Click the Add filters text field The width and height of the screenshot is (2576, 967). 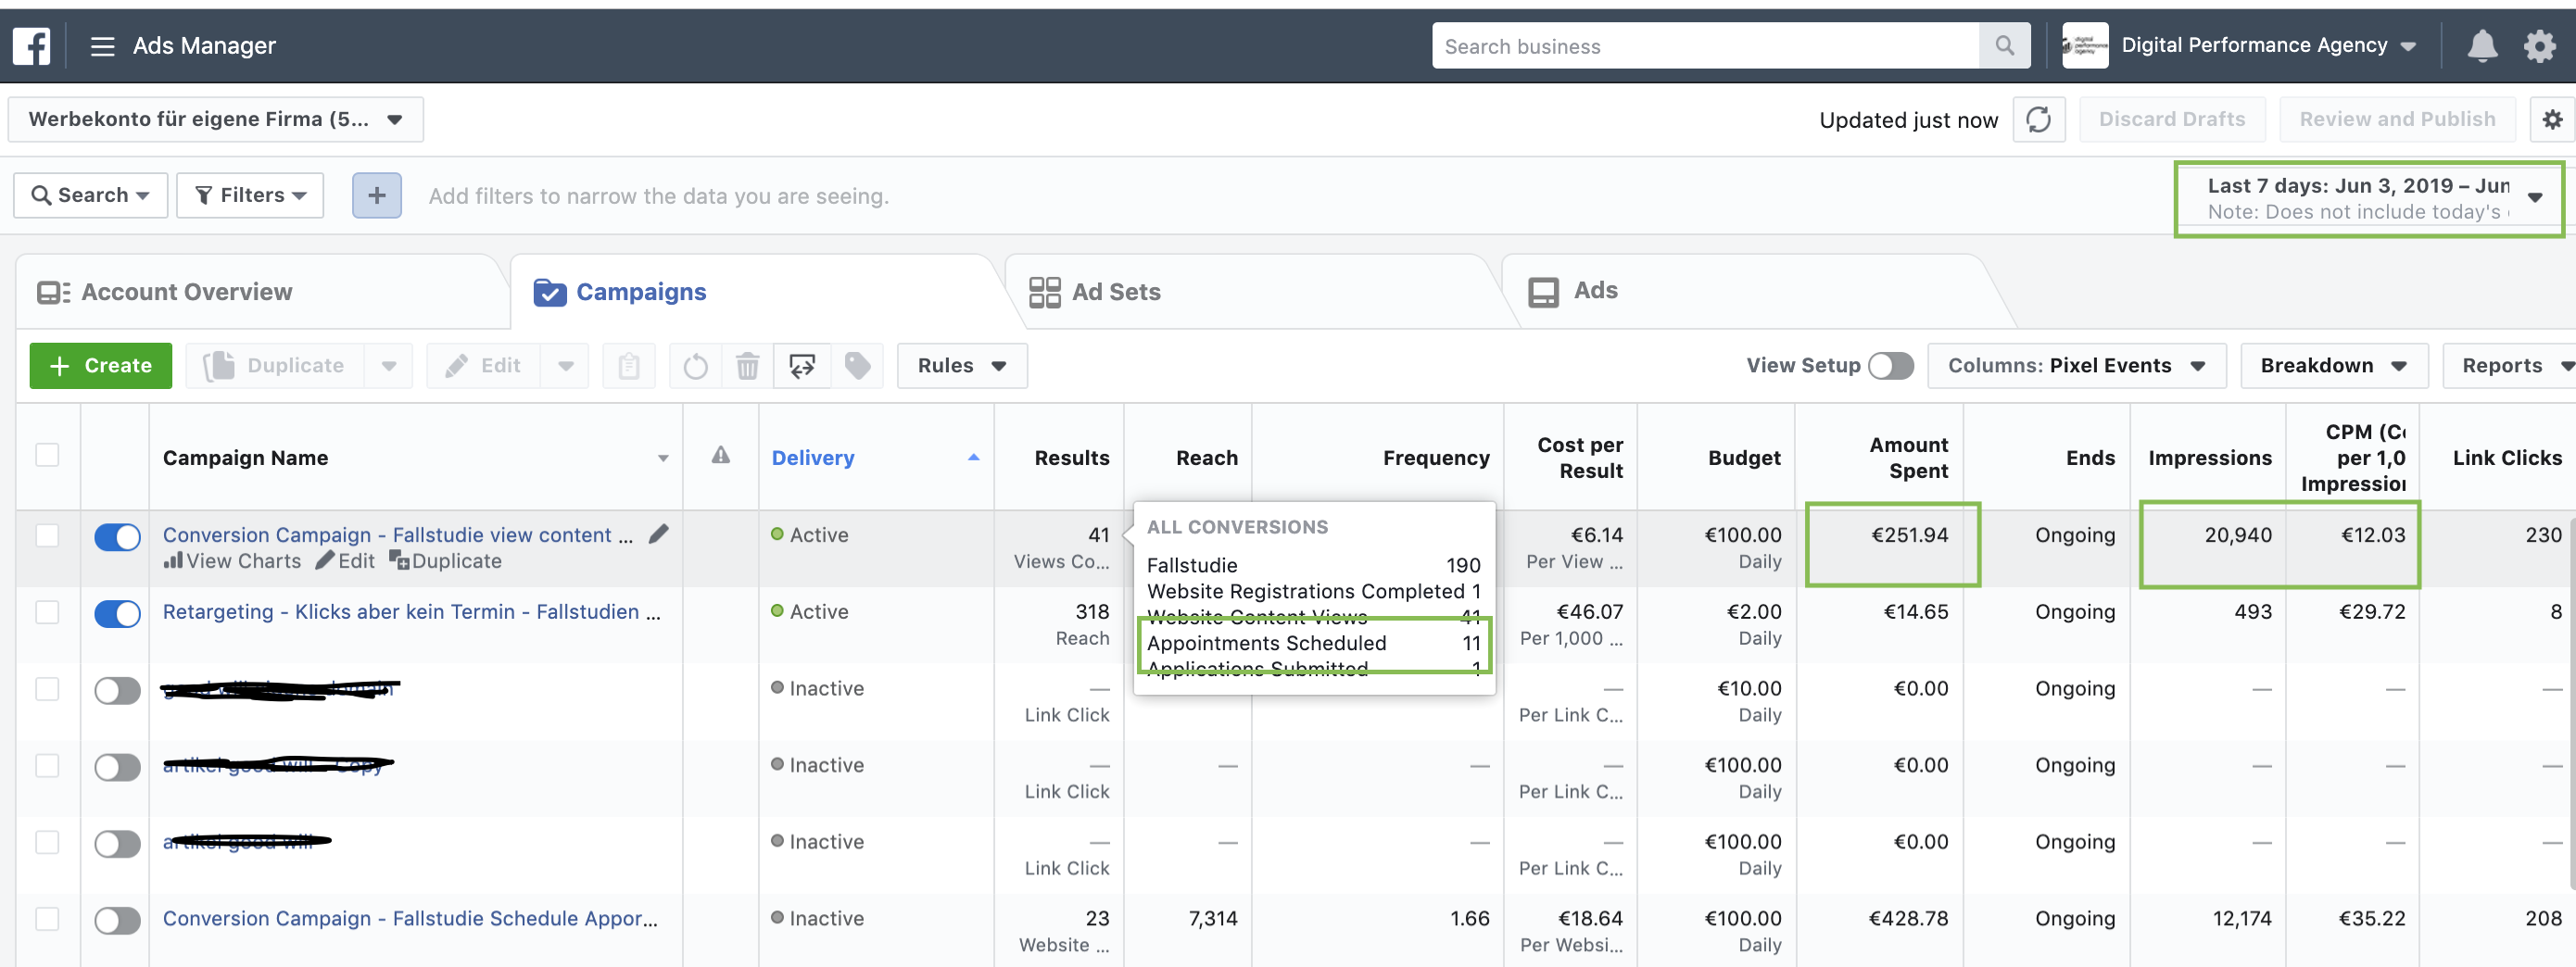(x=659, y=197)
